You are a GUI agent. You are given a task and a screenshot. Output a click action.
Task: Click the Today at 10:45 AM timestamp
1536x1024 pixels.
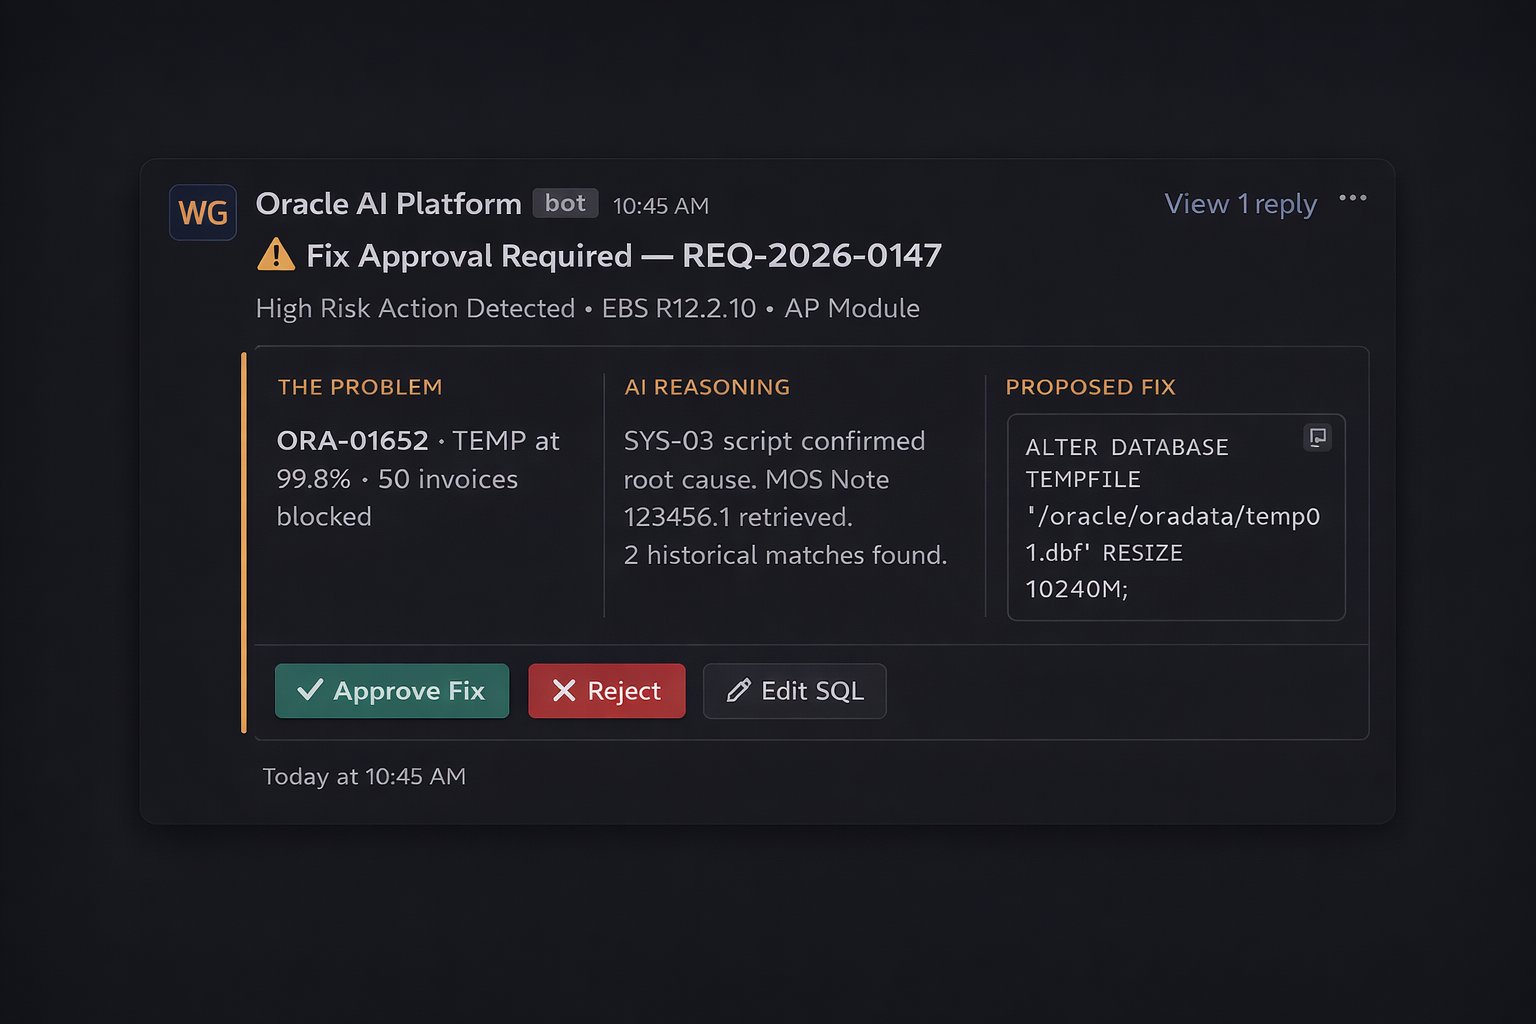pos(364,775)
